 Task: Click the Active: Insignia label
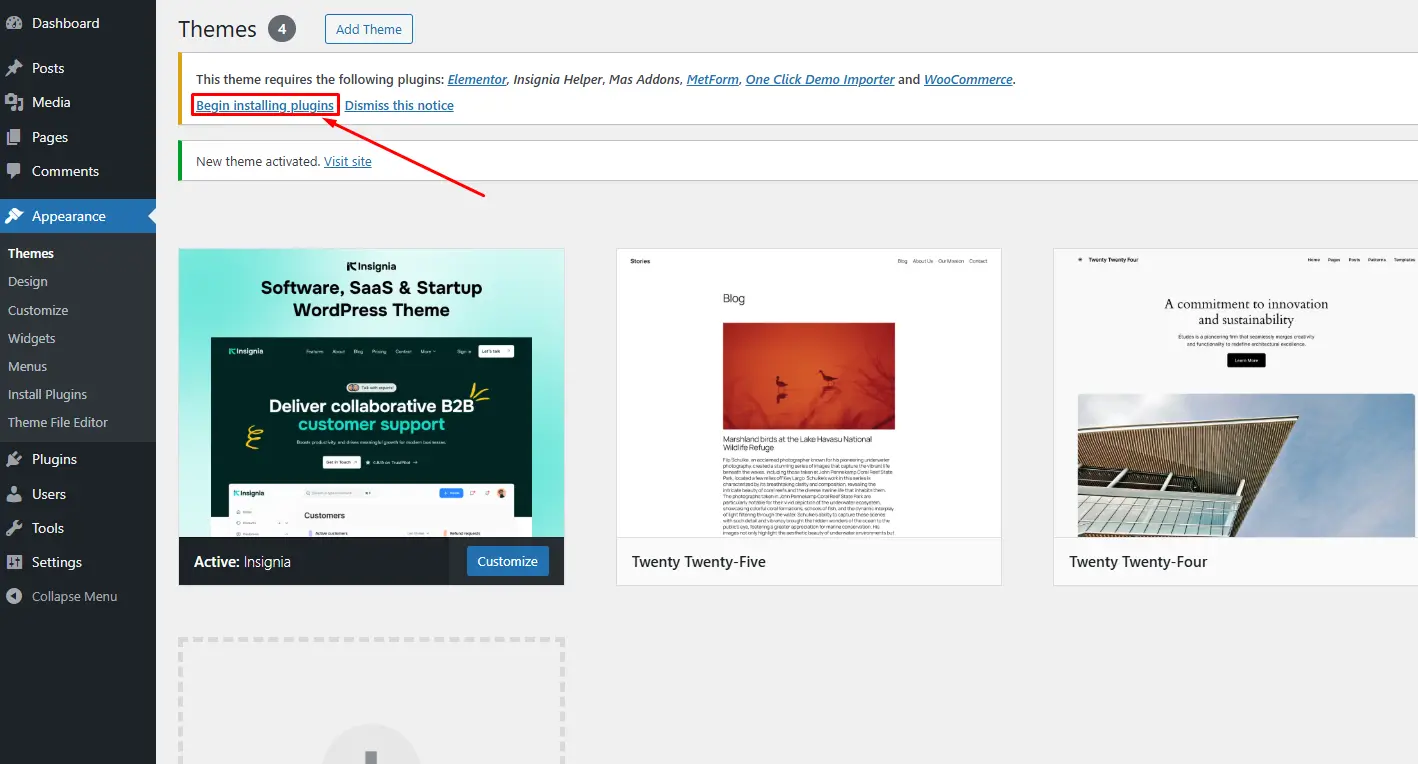coord(242,562)
